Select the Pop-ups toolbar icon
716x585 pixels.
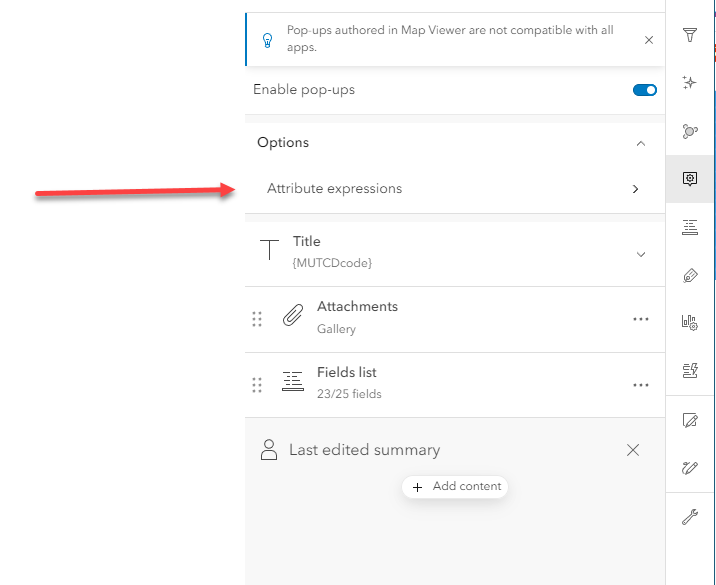689,179
